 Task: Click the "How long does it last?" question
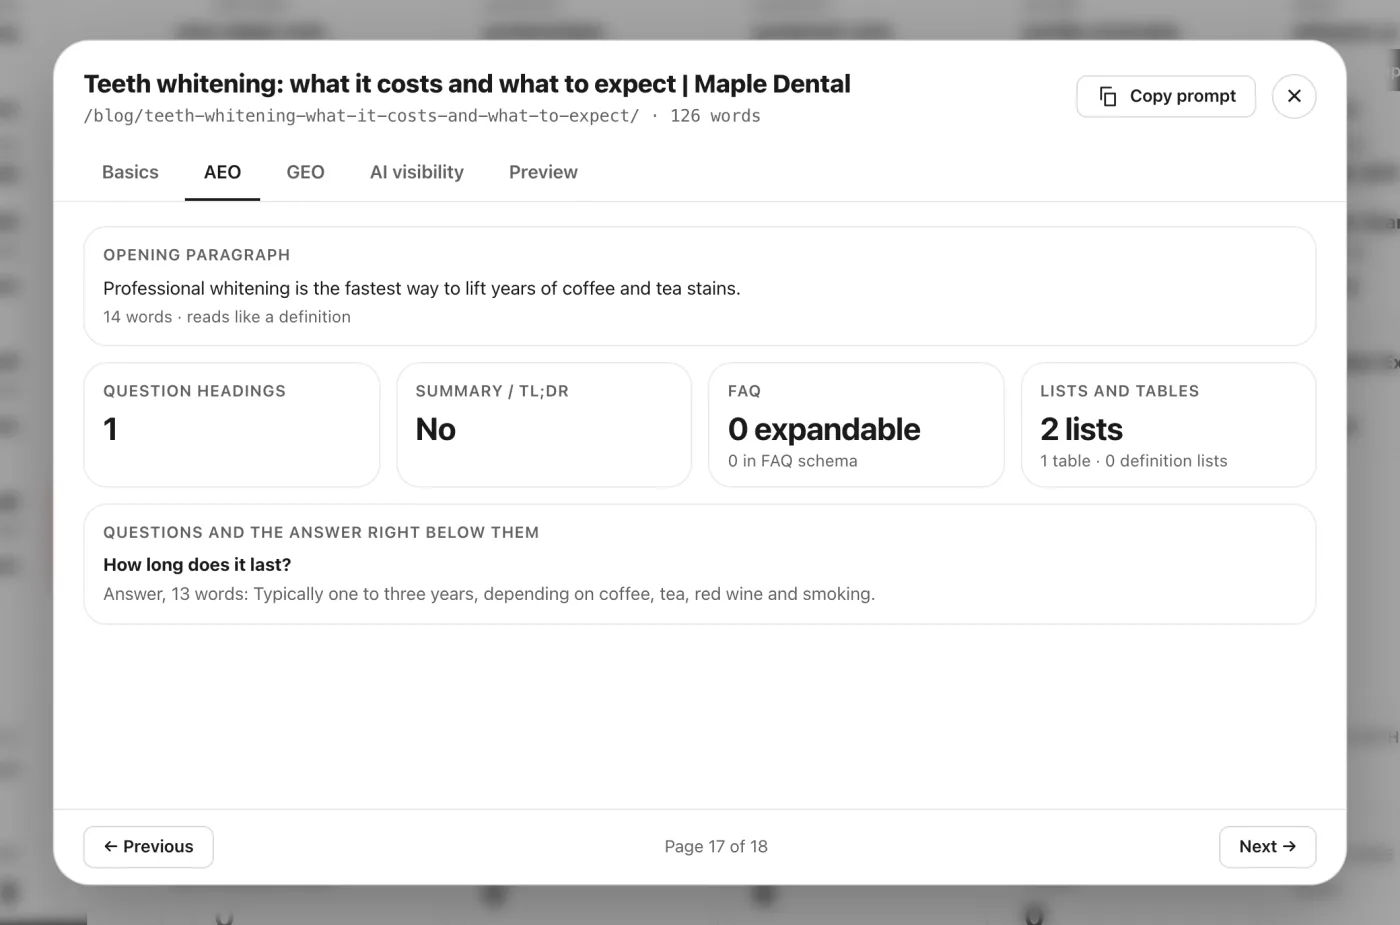[197, 565]
